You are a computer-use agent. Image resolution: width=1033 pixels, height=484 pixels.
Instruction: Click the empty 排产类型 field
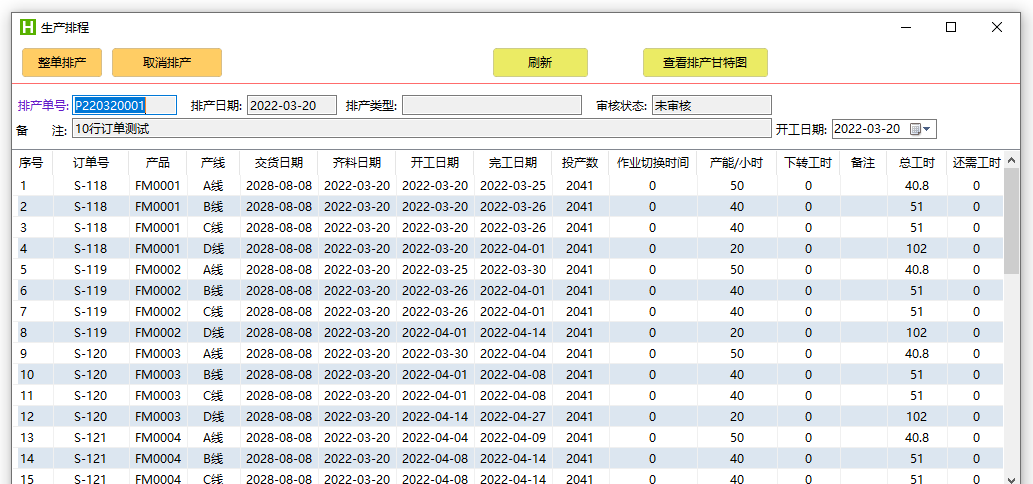tap(492, 105)
